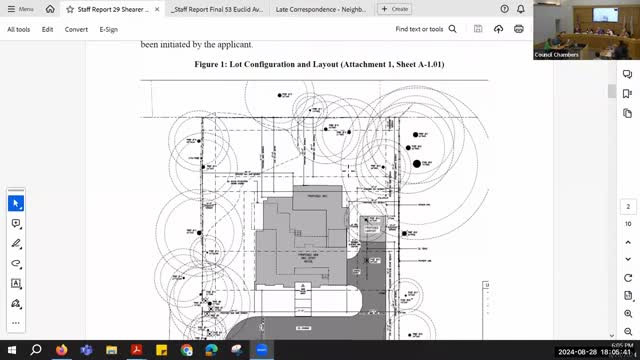This screenshot has width=640, height=360.
Task: Open Zoom app from taskbar
Action: point(262,350)
